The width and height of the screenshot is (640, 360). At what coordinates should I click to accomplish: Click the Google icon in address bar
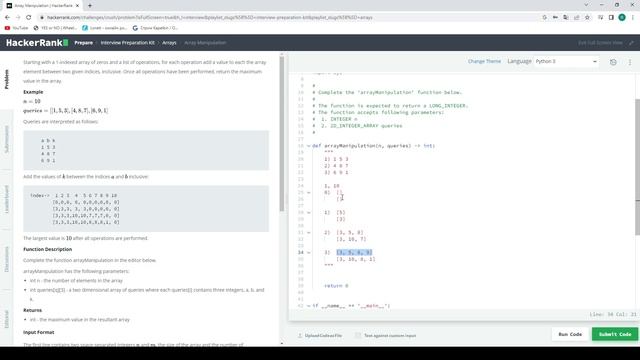544,18
